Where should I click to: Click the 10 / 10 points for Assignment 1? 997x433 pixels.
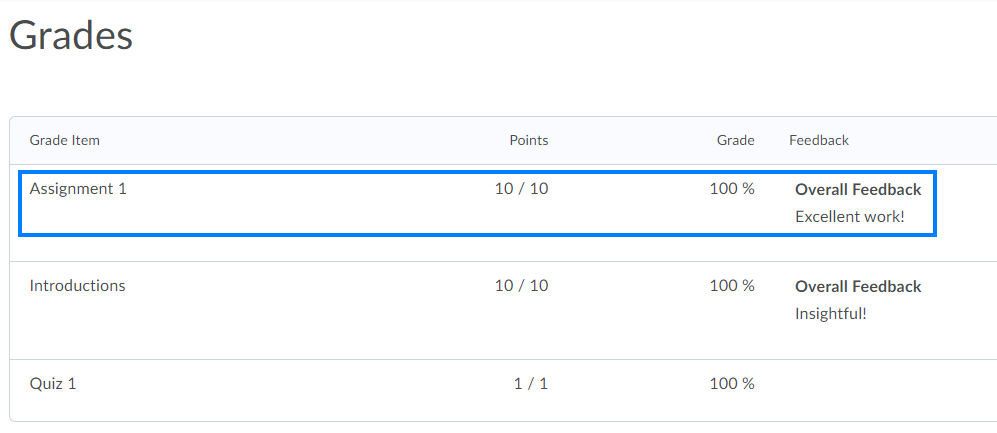[x=521, y=188]
